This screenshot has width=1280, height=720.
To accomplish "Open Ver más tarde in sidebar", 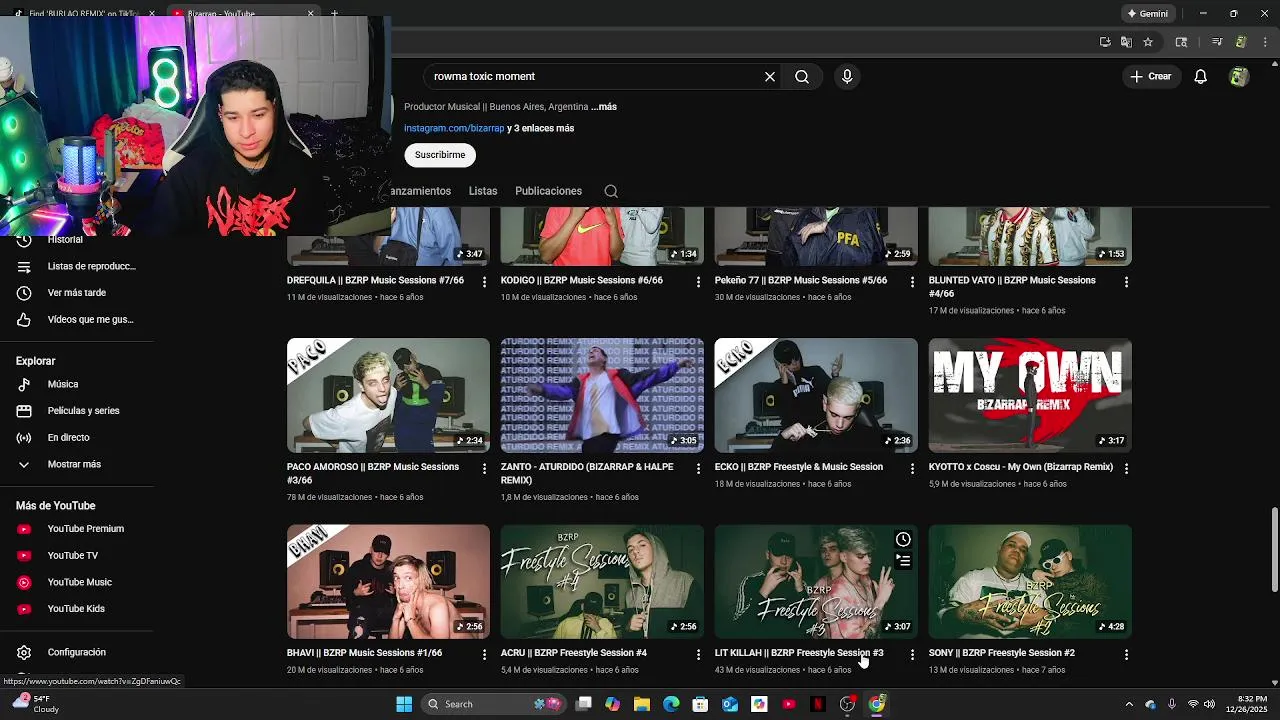I will pyautogui.click(x=76, y=293).
